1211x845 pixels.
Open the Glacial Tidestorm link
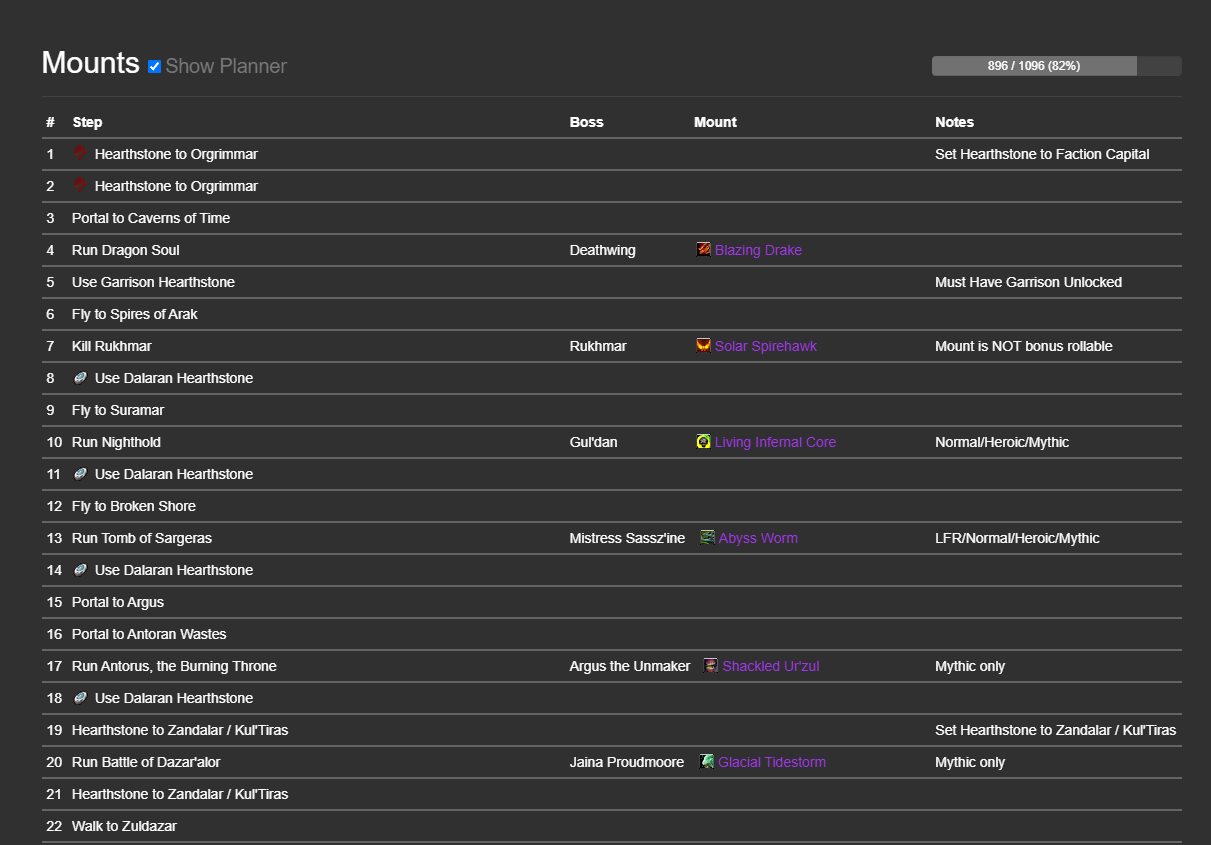coord(772,762)
